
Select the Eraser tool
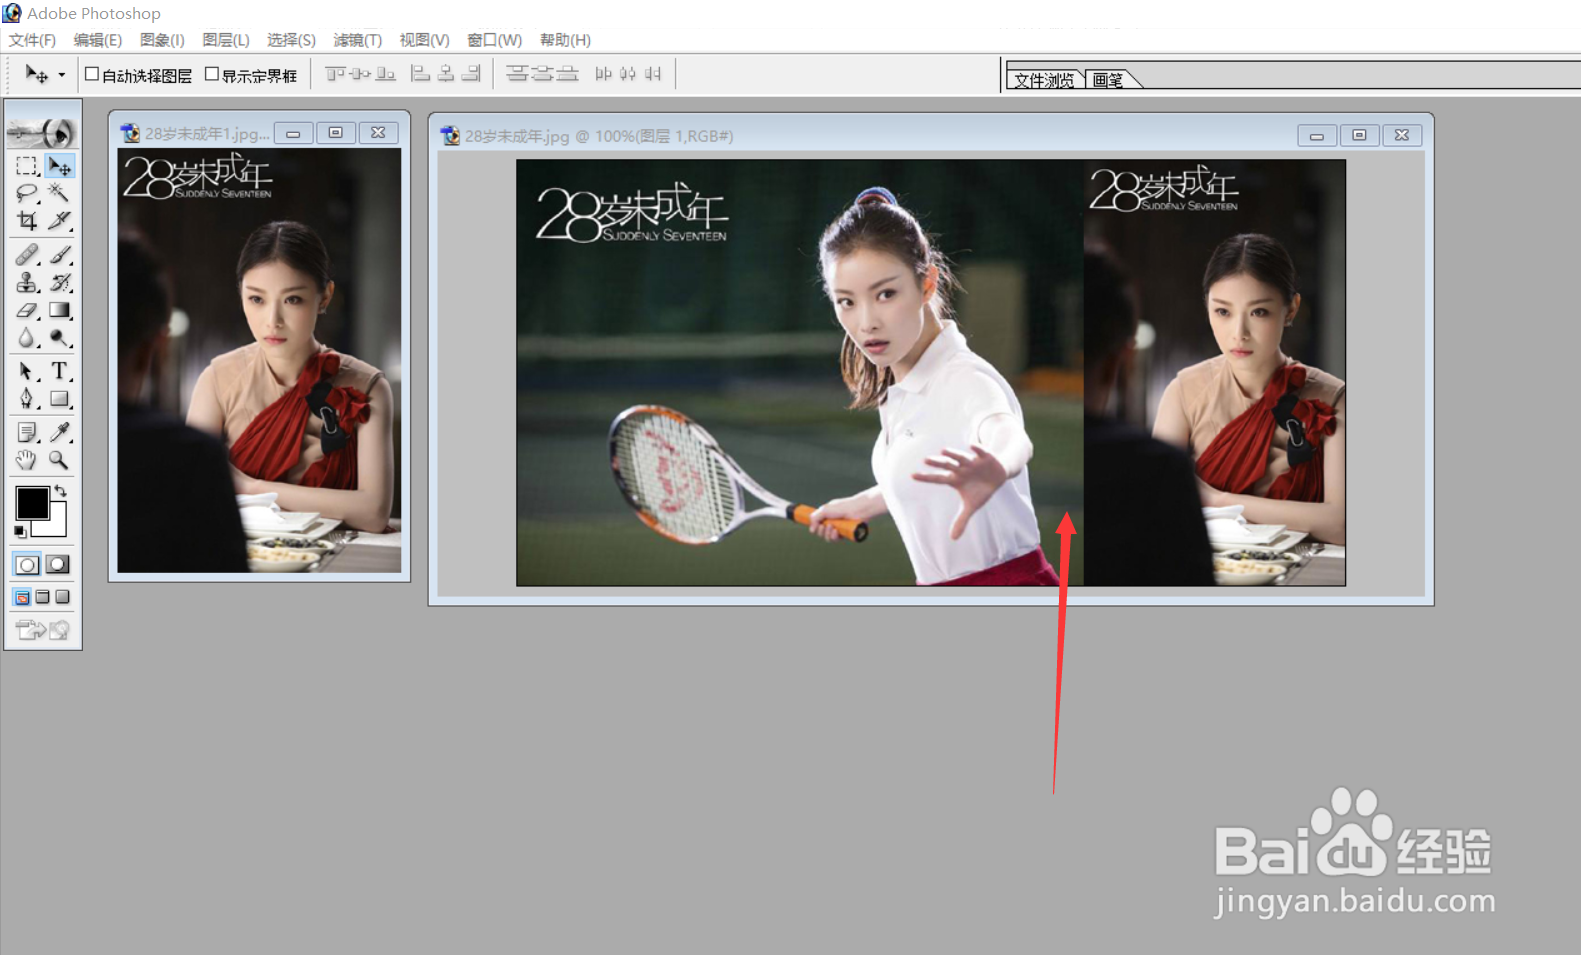tap(27, 310)
